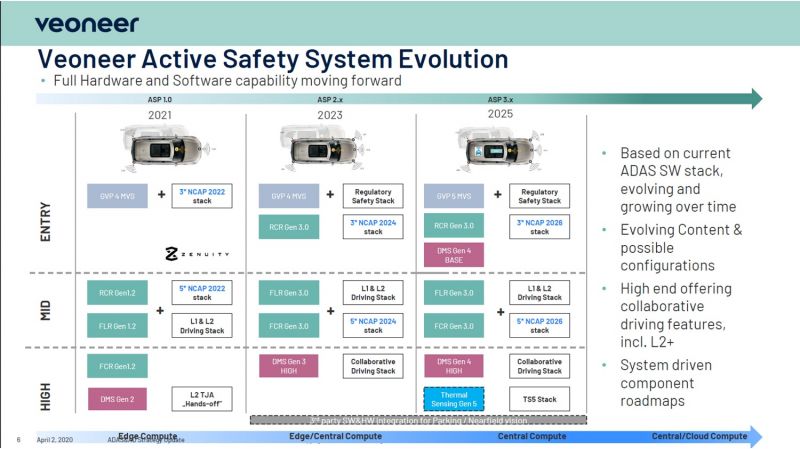Click the 'HIGH' row label

point(45,397)
